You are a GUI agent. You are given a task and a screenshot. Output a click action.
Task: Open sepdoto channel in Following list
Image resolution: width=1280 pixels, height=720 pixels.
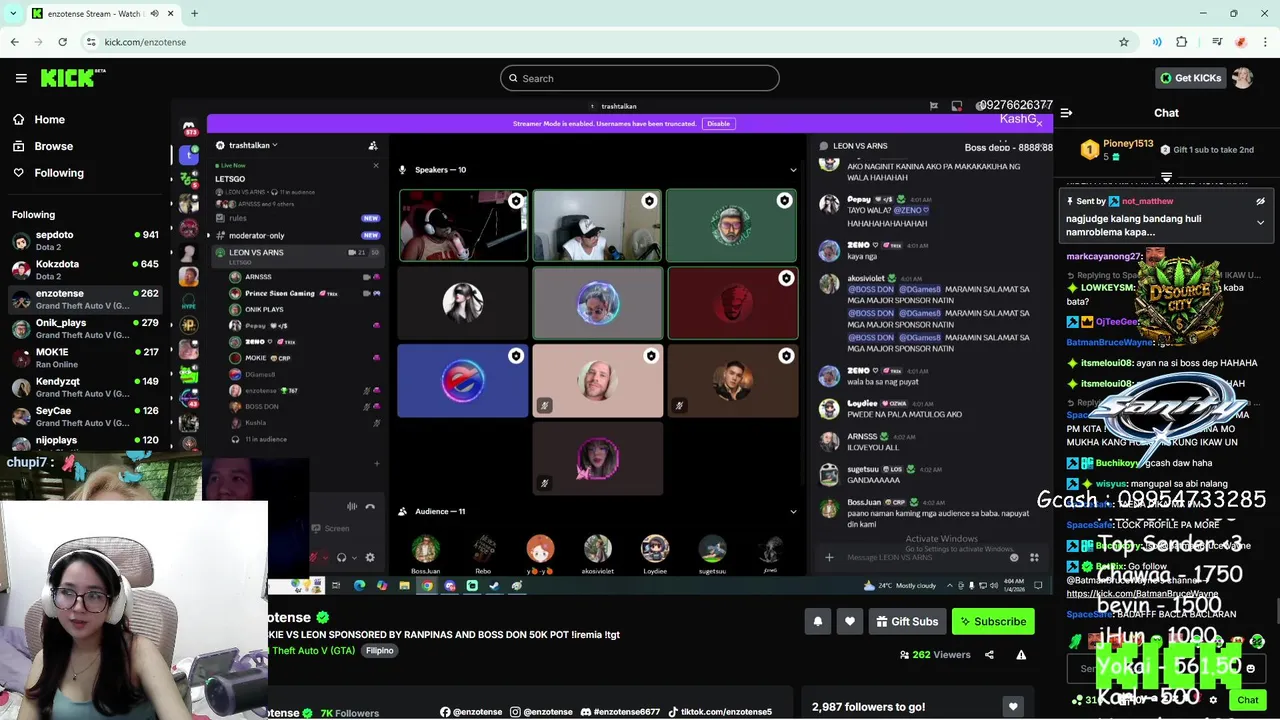click(85, 241)
